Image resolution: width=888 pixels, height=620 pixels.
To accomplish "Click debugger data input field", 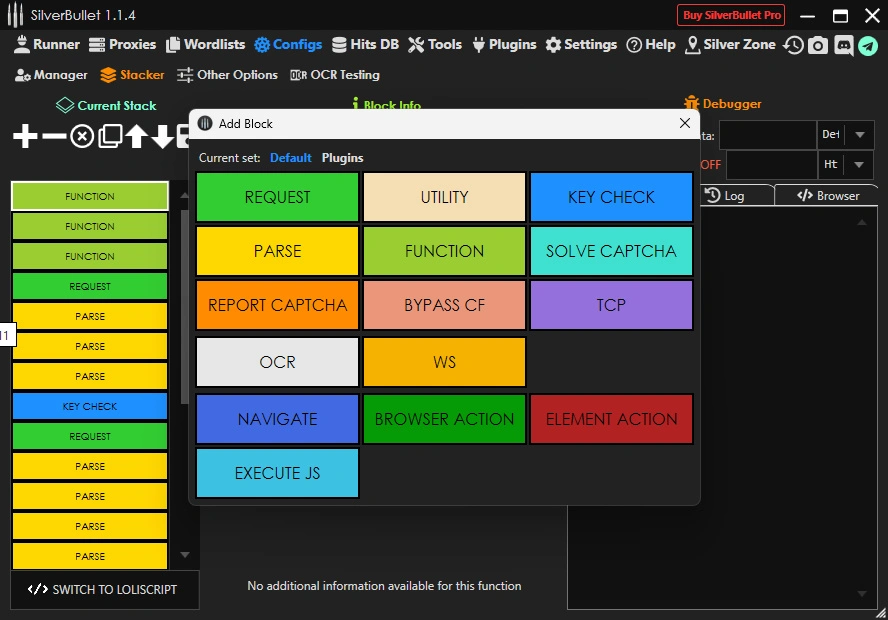I will 767,135.
